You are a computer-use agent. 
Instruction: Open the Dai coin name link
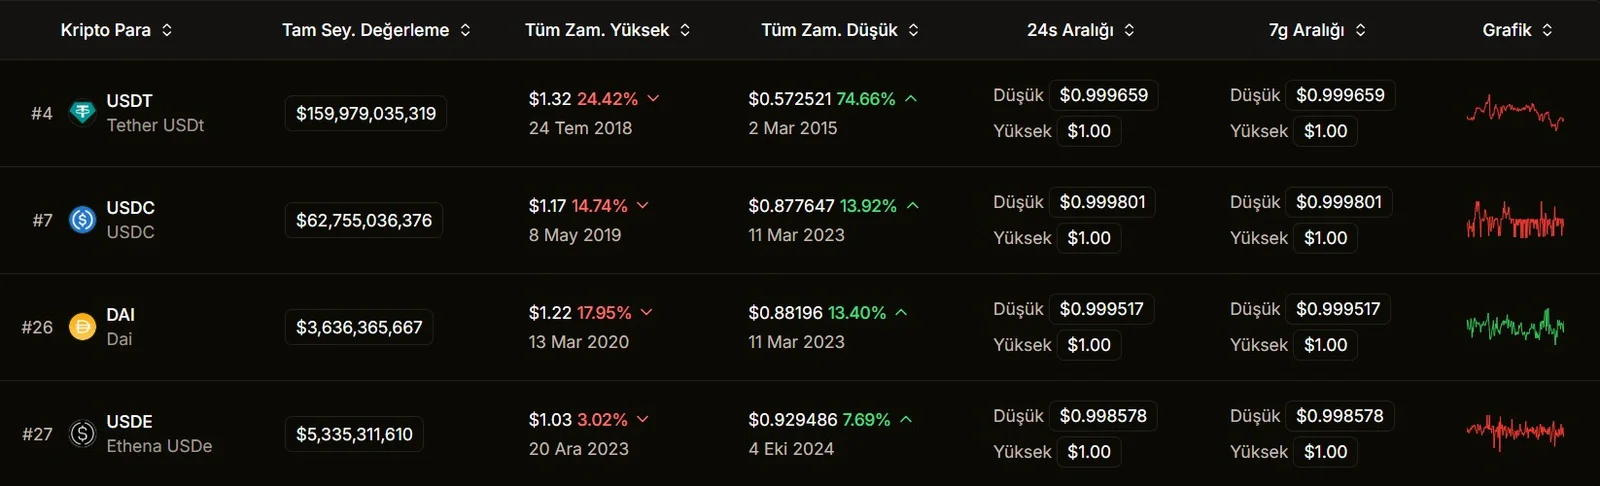[x=119, y=339]
